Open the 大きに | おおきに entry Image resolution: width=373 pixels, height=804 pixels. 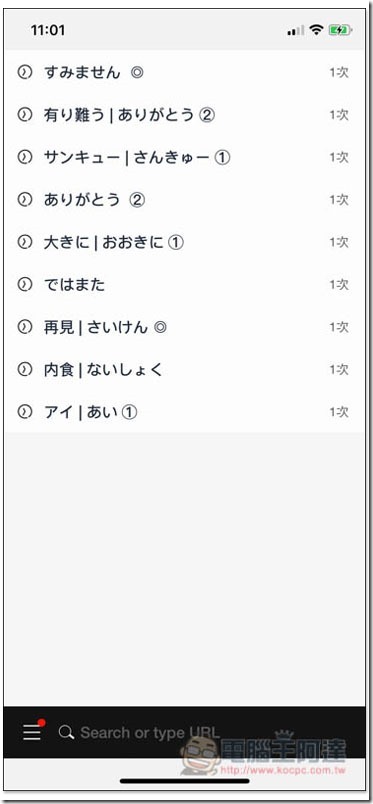click(x=186, y=242)
